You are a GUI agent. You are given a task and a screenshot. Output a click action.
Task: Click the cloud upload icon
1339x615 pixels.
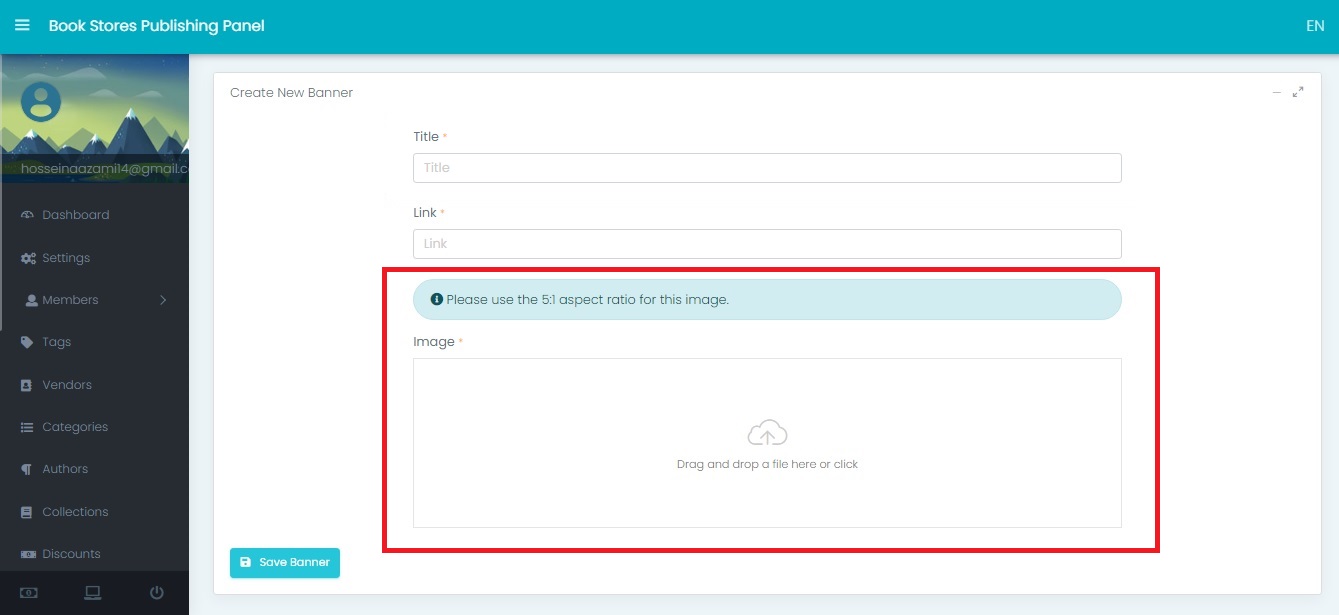click(x=767, y=434)
